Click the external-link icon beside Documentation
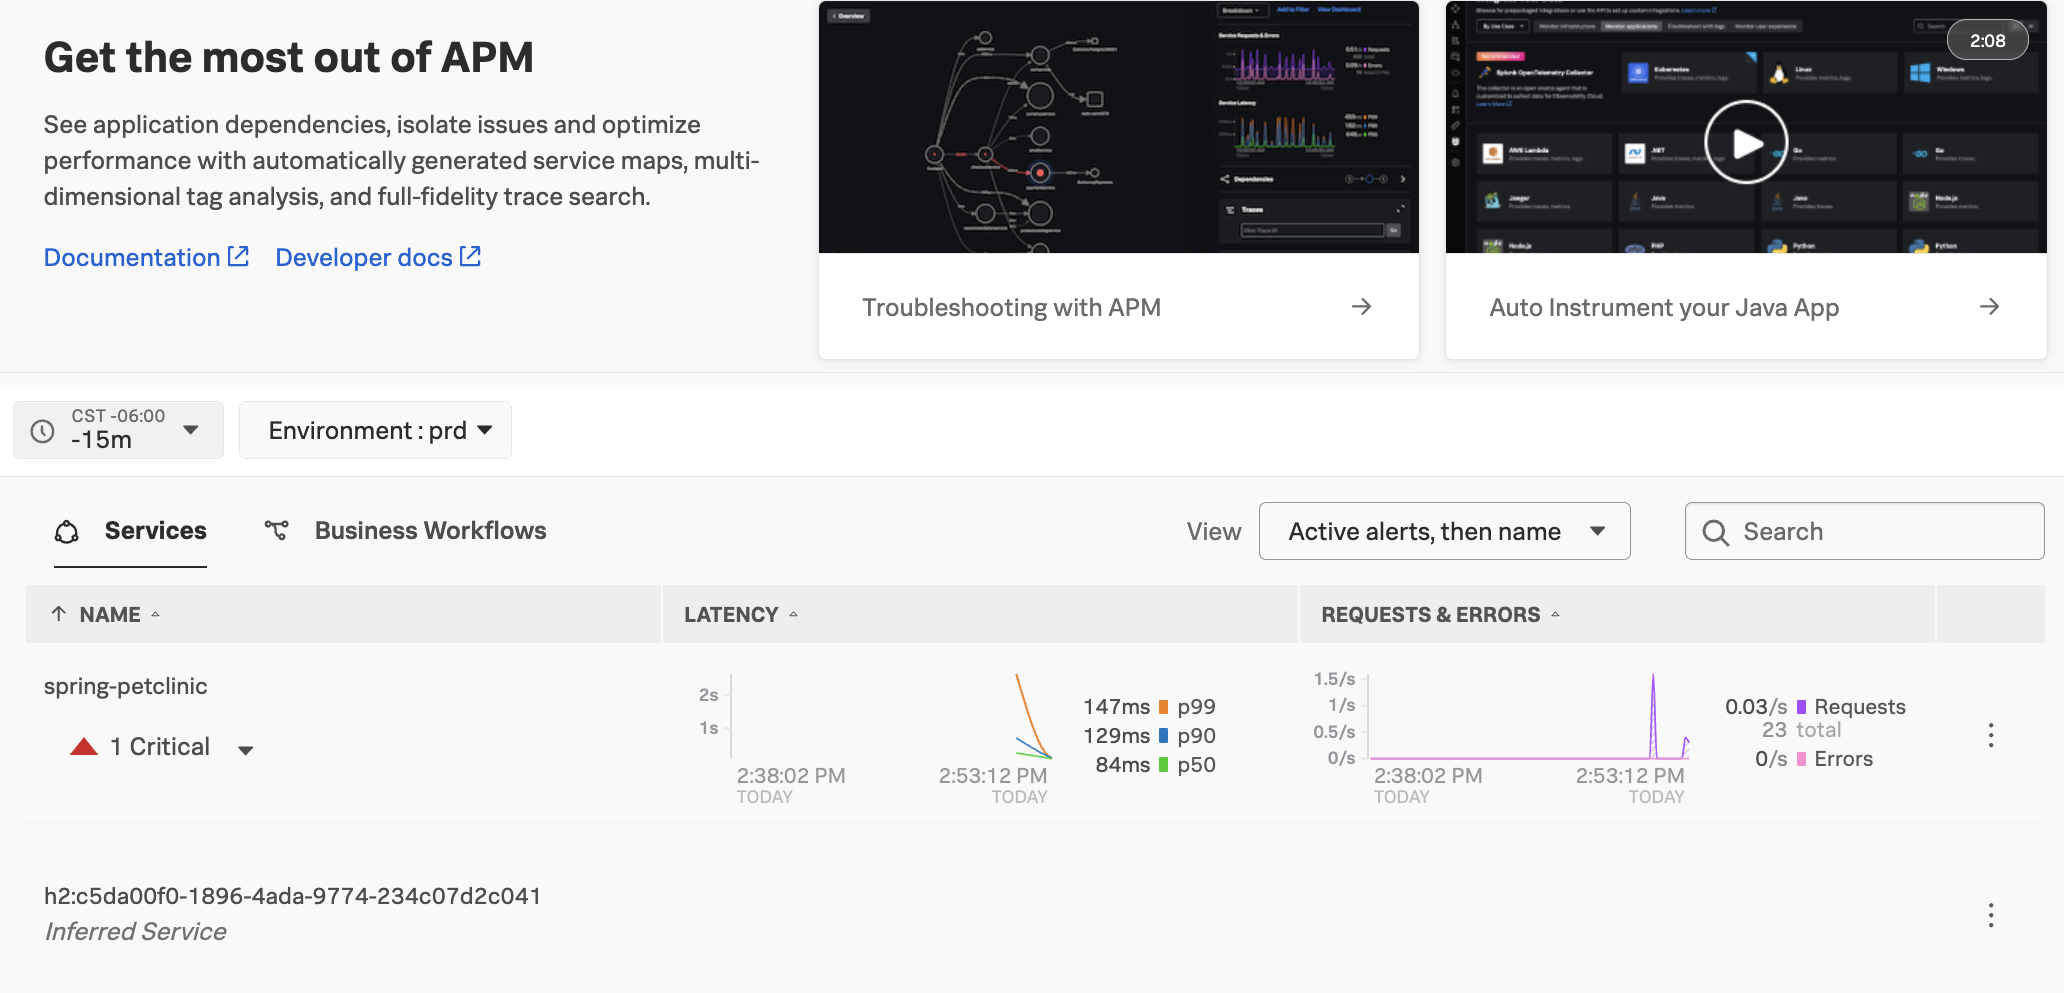Image resolution: width=2064 pixels, height=993 pixels. (x=238, y=256)
